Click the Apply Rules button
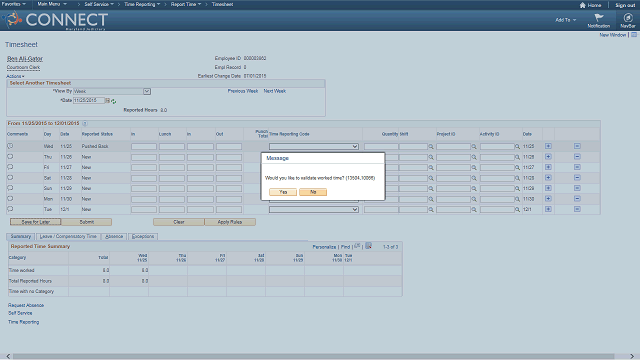Image resolution: width=640 pixels, height=360 pixels. tap(230, 222)
